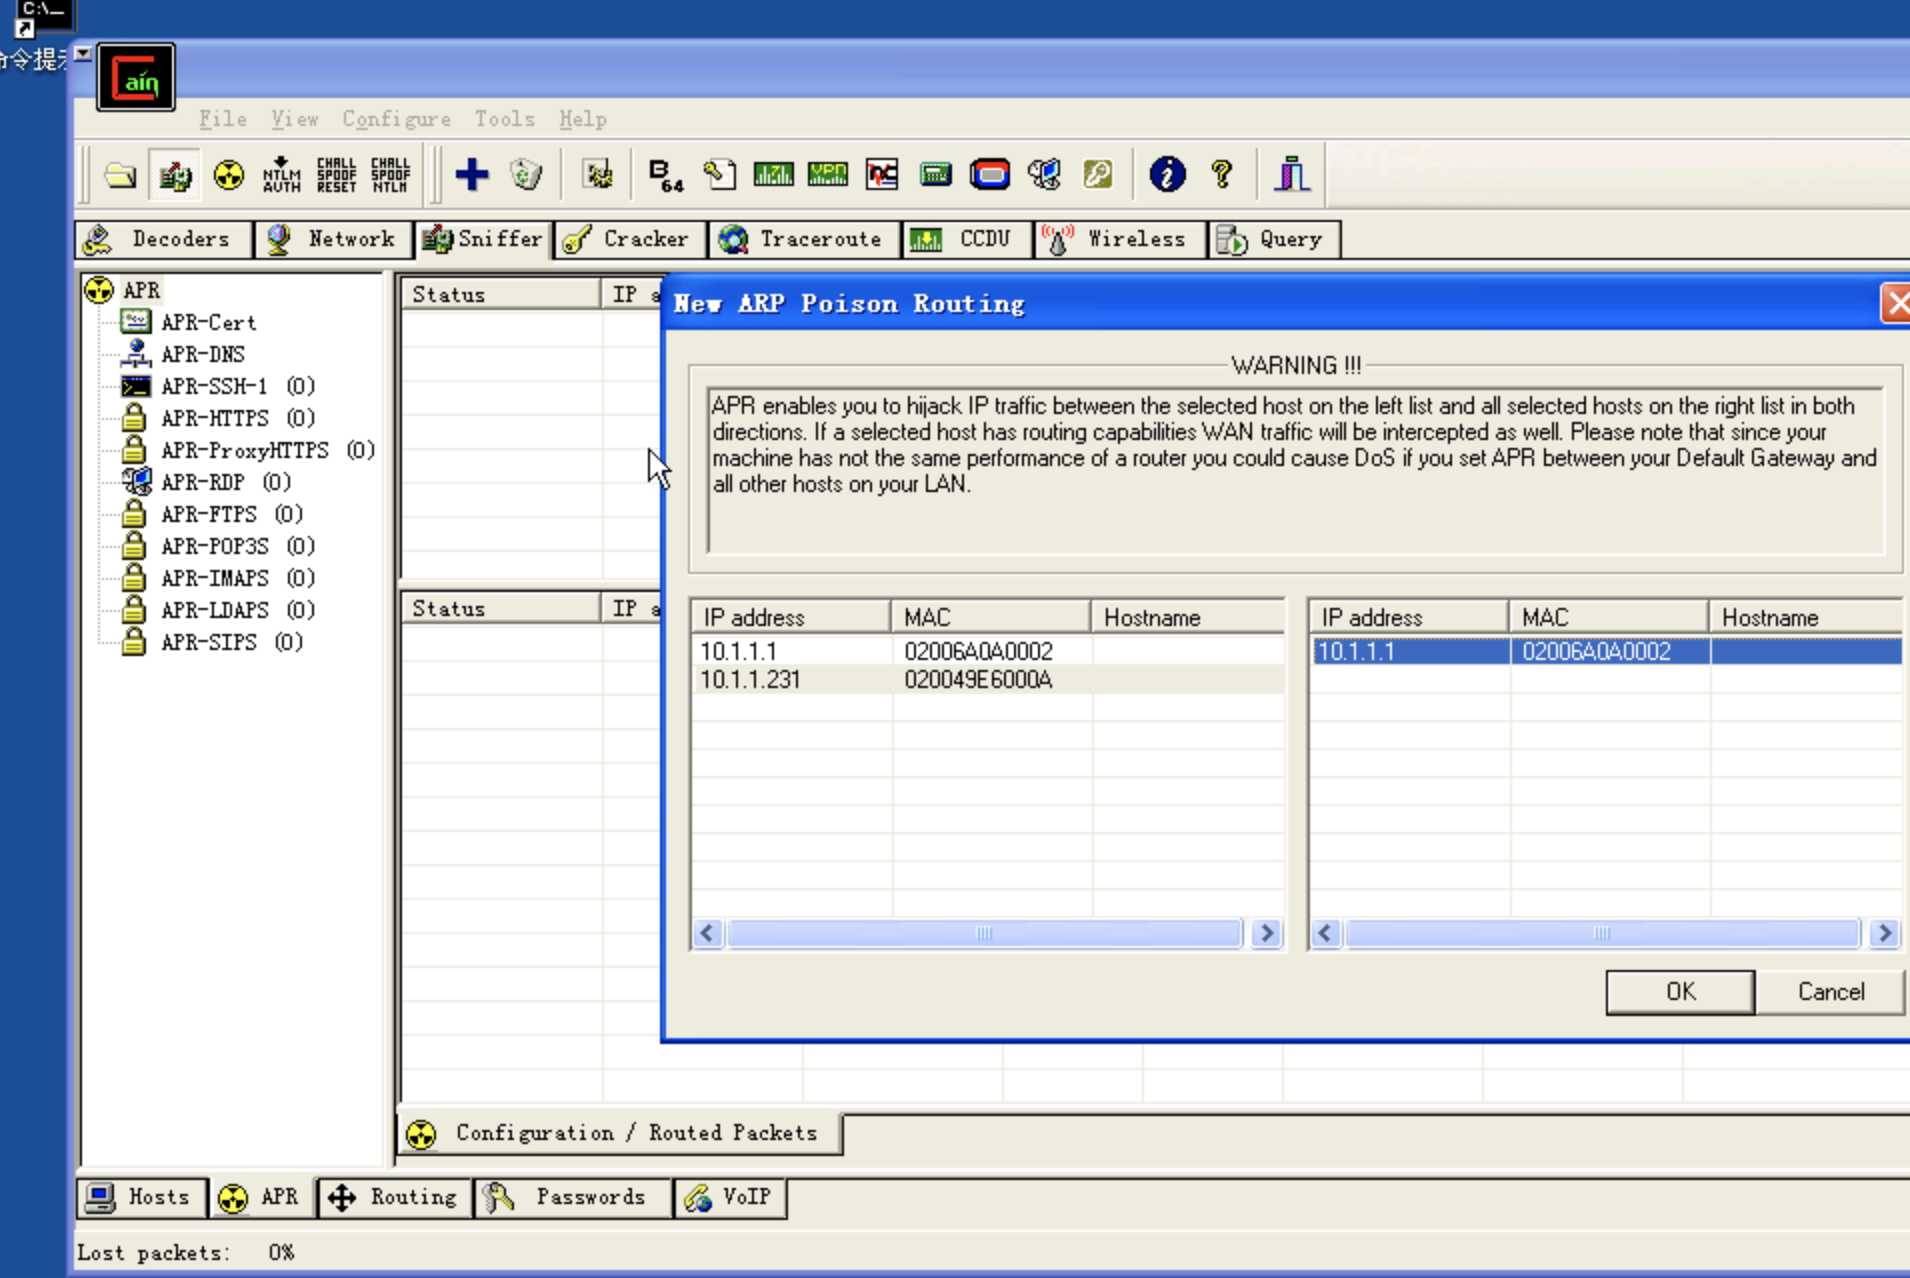Open the Cisco VPN client password decoder icon
The height and width of the screenshot is (1278, 1910).
pyautogui.click(x=827, y=175)
